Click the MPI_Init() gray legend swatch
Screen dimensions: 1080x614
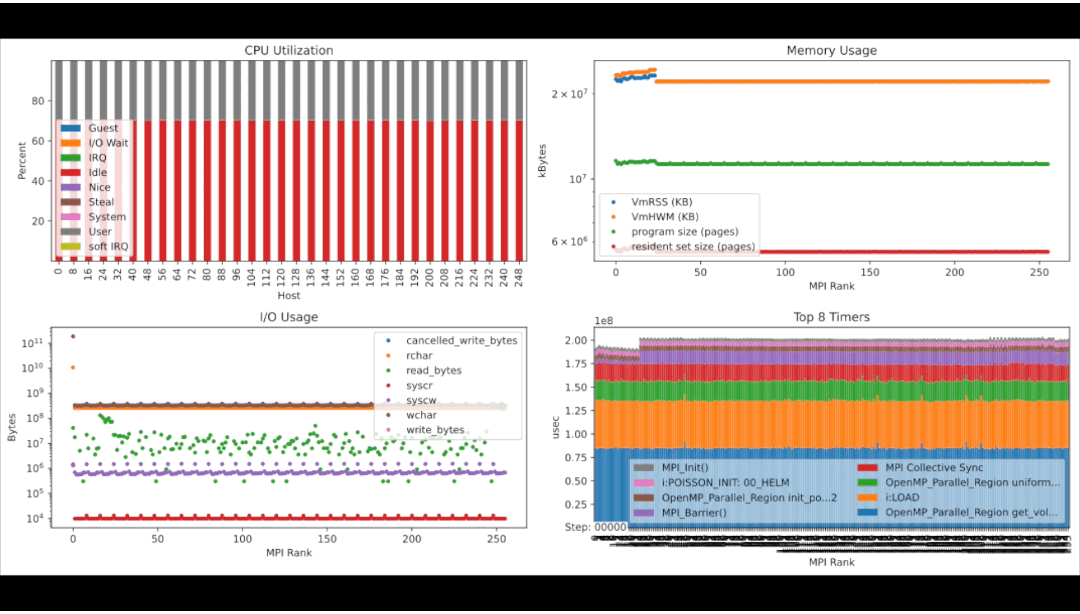click(645, 468)
